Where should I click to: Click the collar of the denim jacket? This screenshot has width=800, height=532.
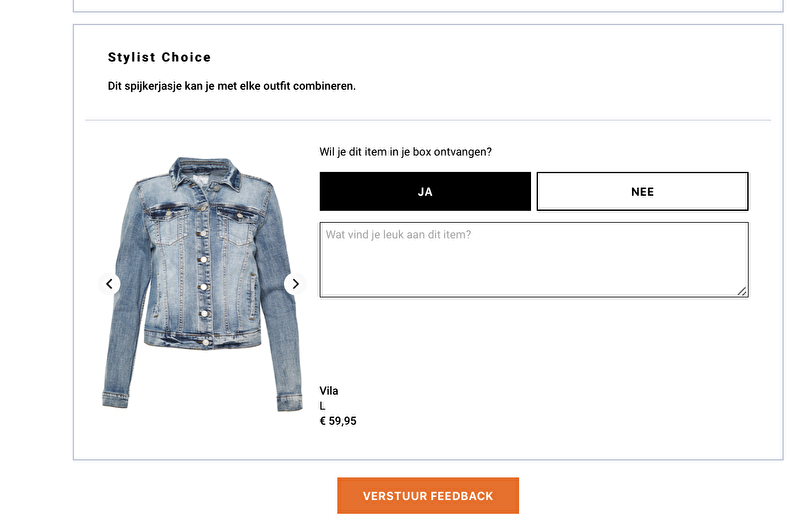205,170
